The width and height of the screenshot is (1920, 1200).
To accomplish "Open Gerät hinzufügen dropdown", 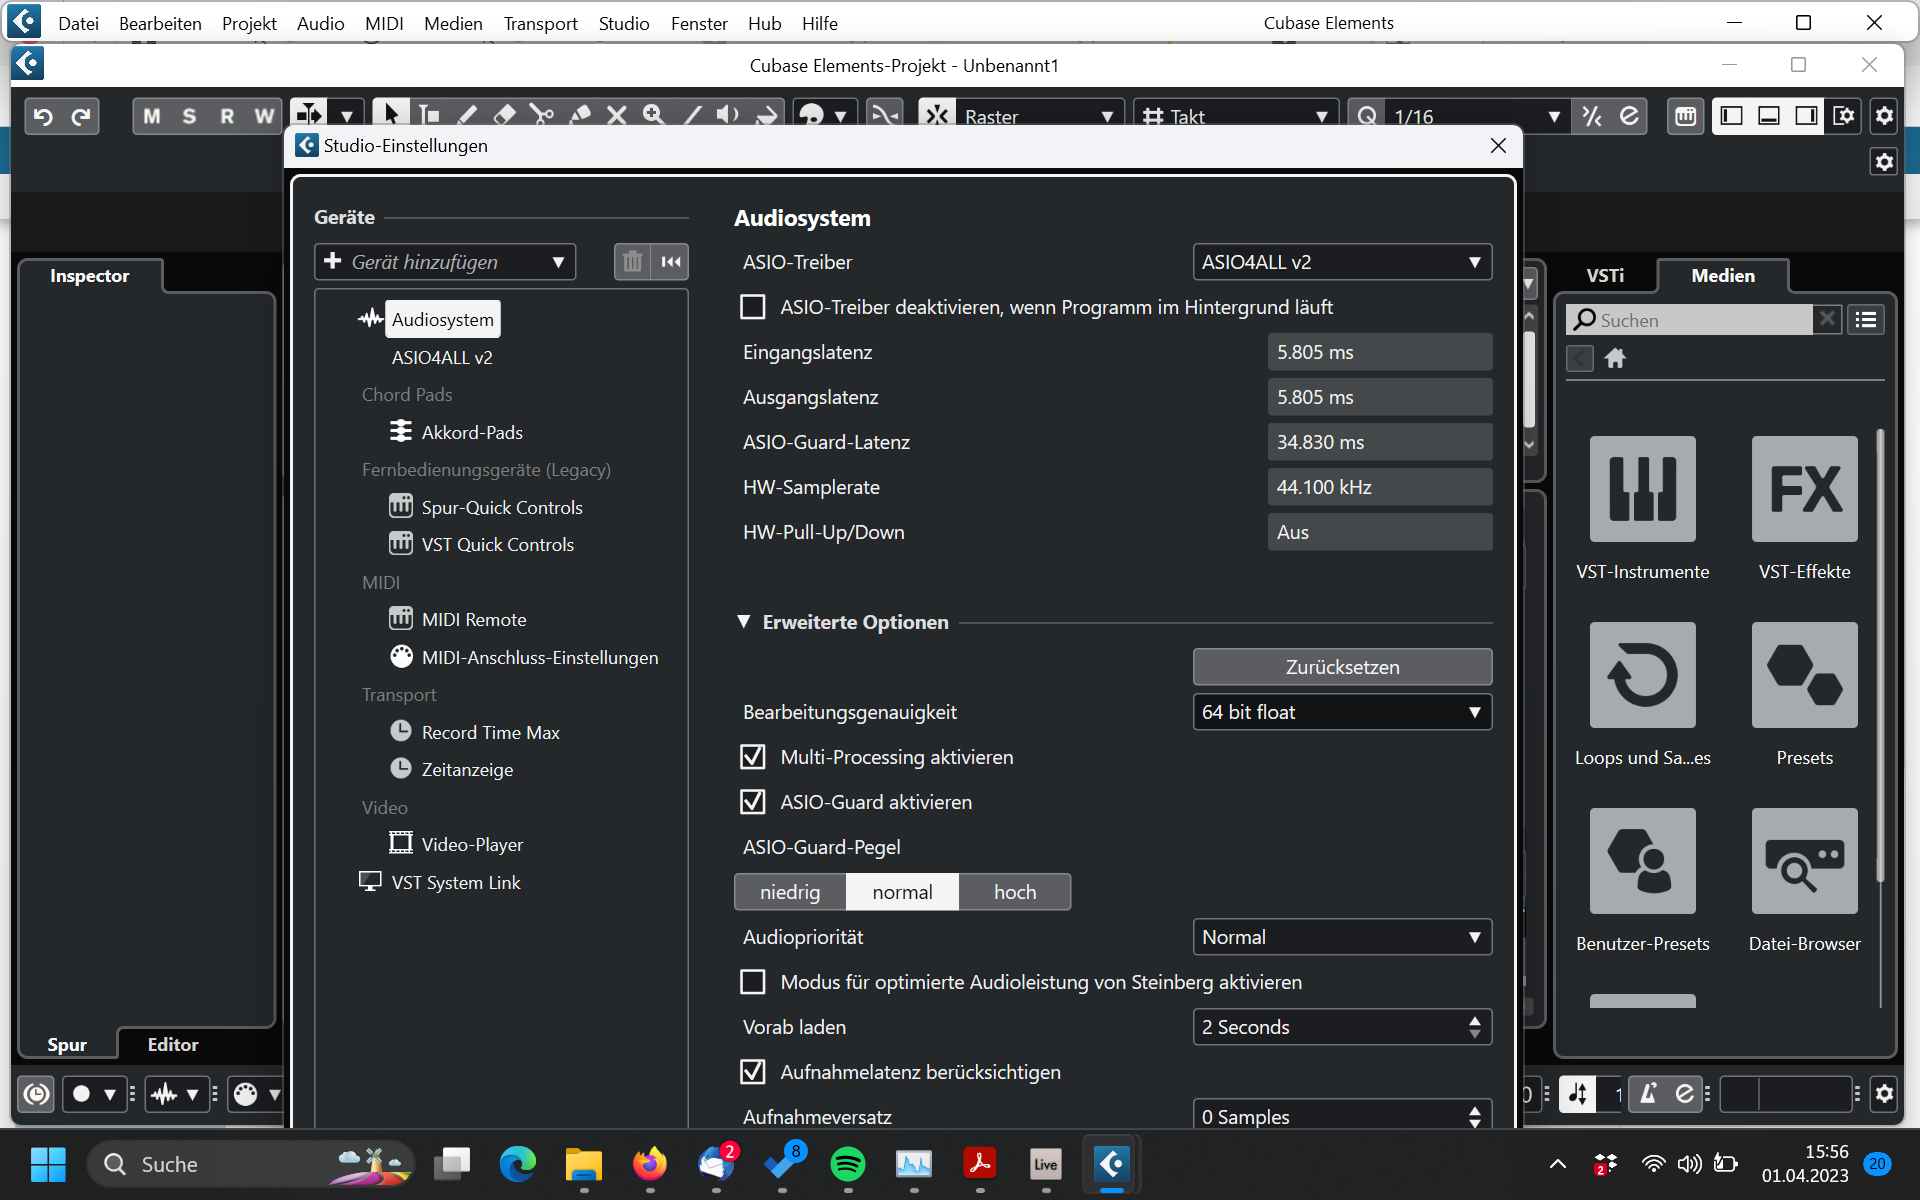I will pos(445,262).
